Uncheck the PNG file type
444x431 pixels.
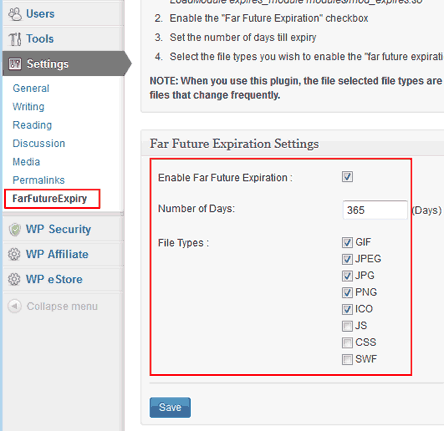point(347,292)
